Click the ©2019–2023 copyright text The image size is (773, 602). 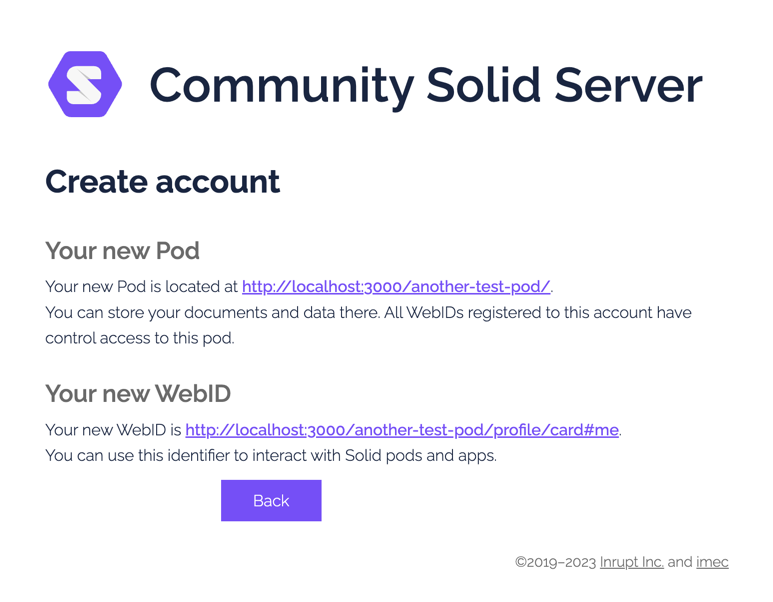(556, 562)
